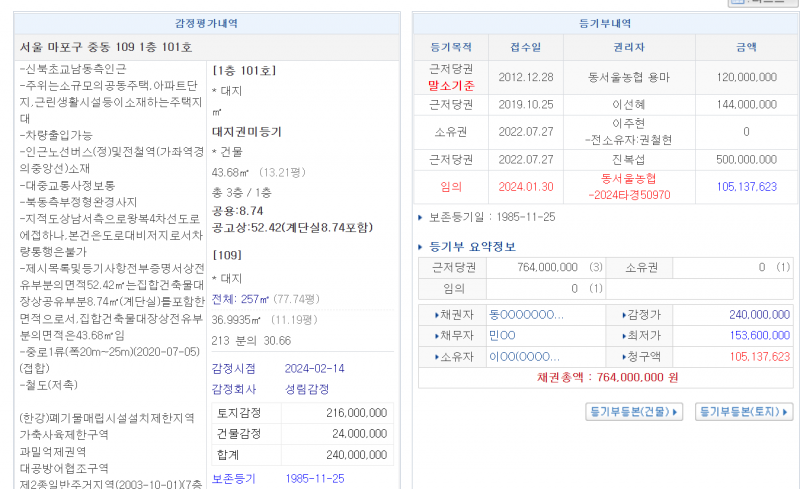Screen dimensions: 800x489
Task: Click the appraiser name 성림감정
Action: click(x=309, y=389)
